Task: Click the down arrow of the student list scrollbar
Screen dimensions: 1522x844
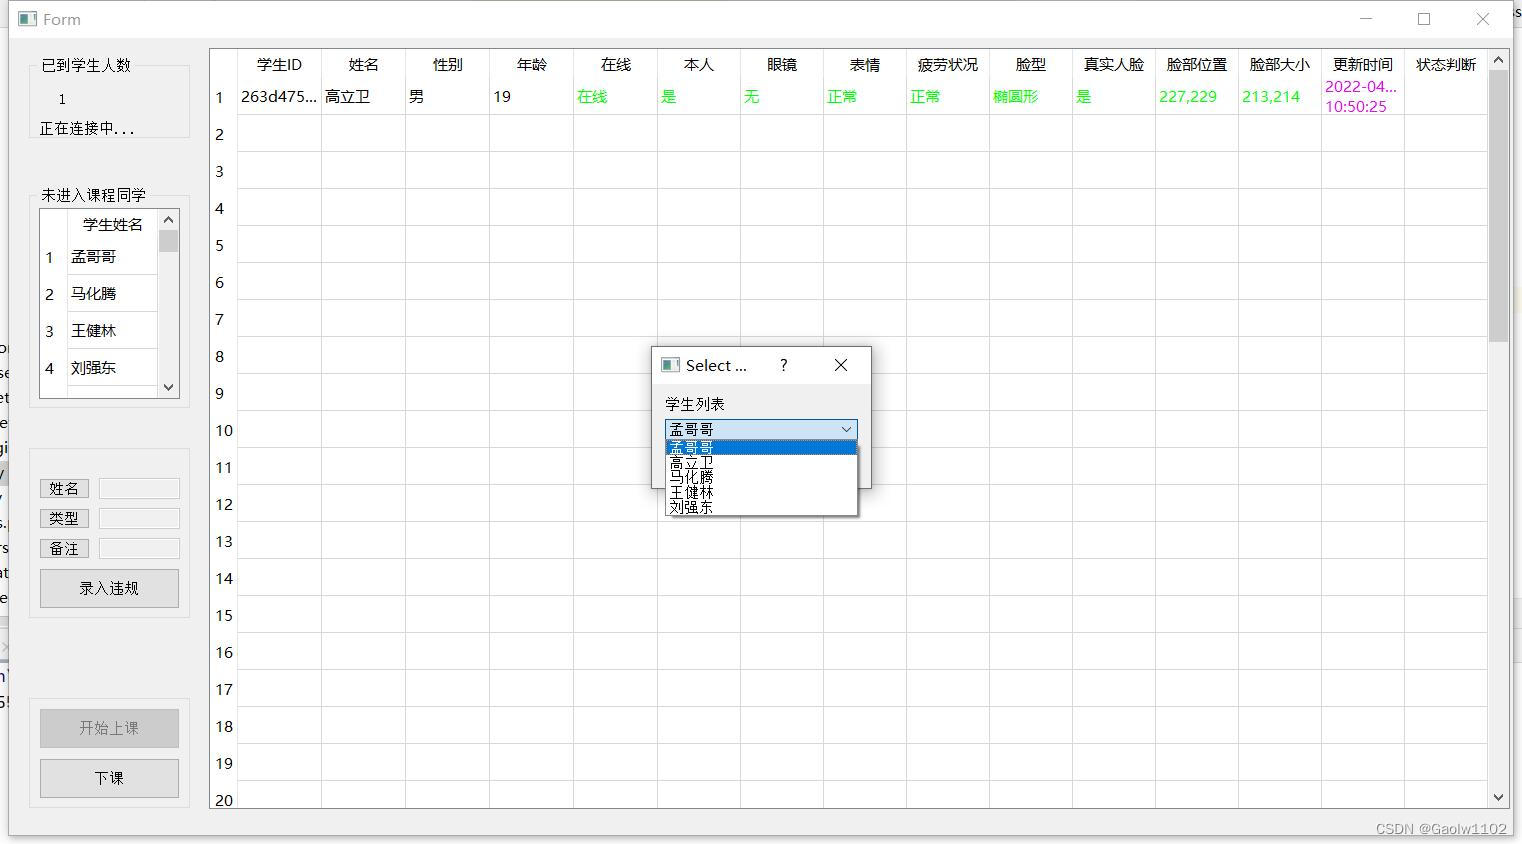Action: (168, 387)
